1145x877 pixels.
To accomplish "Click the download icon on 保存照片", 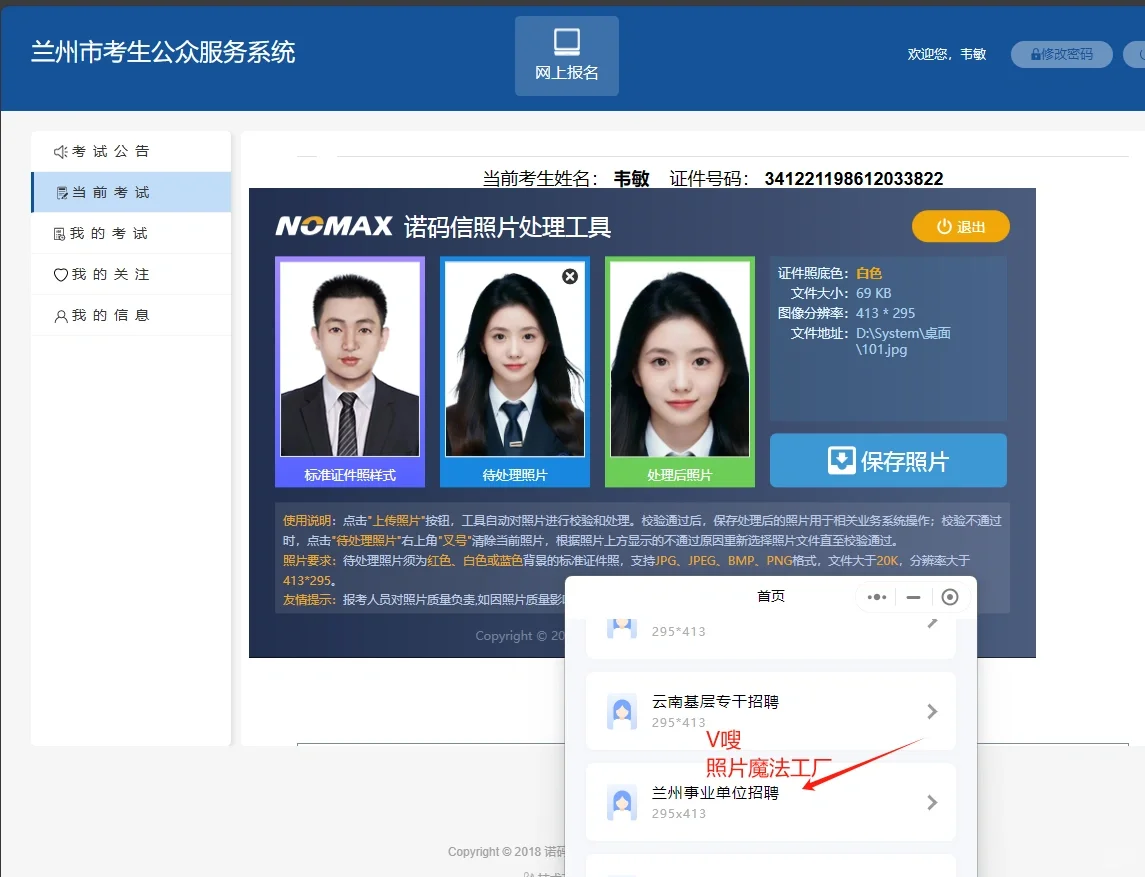I will (841, 461).
